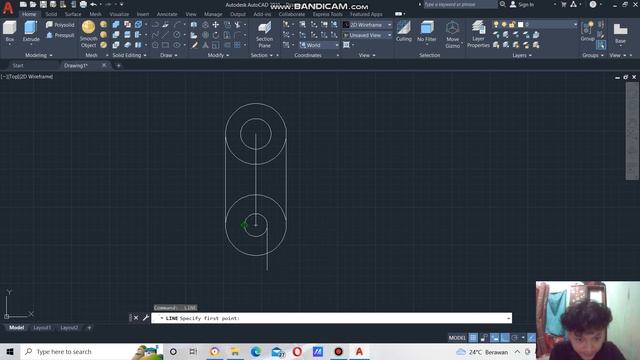This screenshot has height=360, width=640.
Task: Expand the Modeling panel
Action: click(39, 55)
